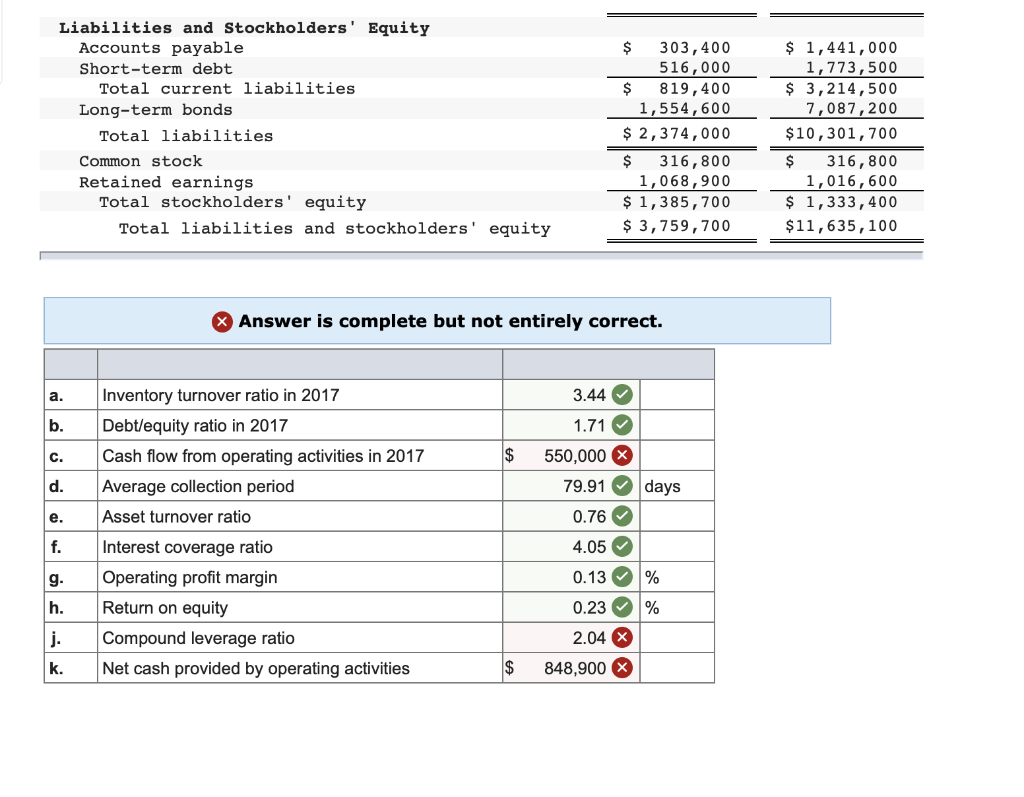Click the 'Retained earnings' row label
This screenshot has width=1024, height=797.
click(166, 182)
